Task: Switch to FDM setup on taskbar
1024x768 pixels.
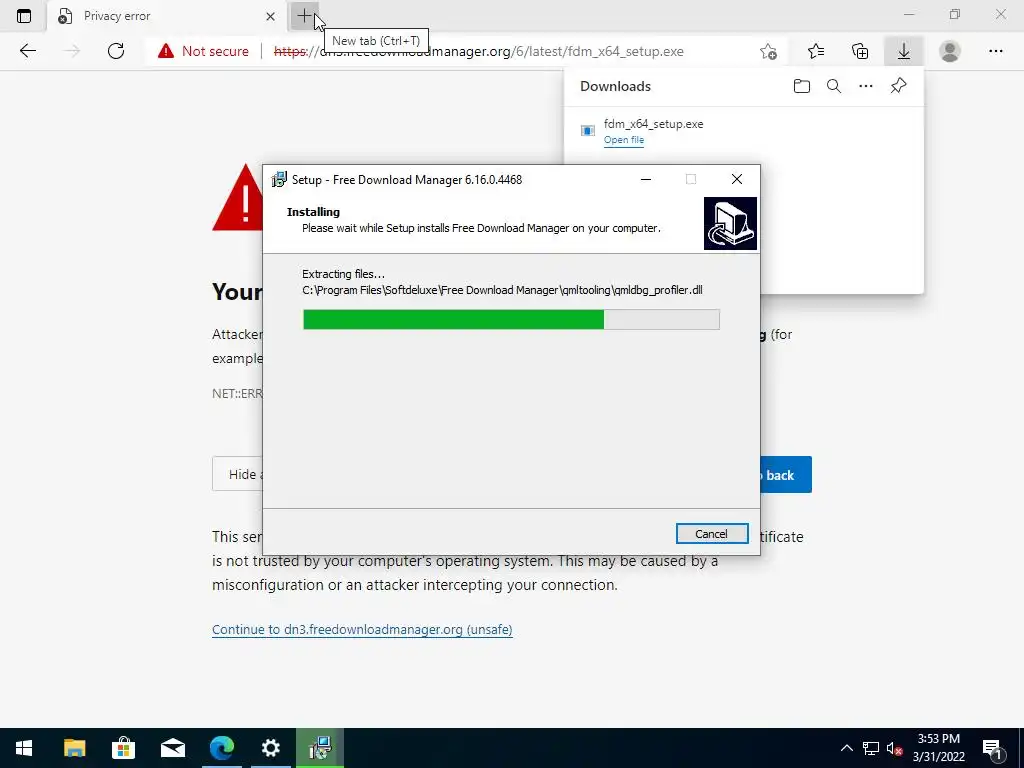Action: coord(320,748)
